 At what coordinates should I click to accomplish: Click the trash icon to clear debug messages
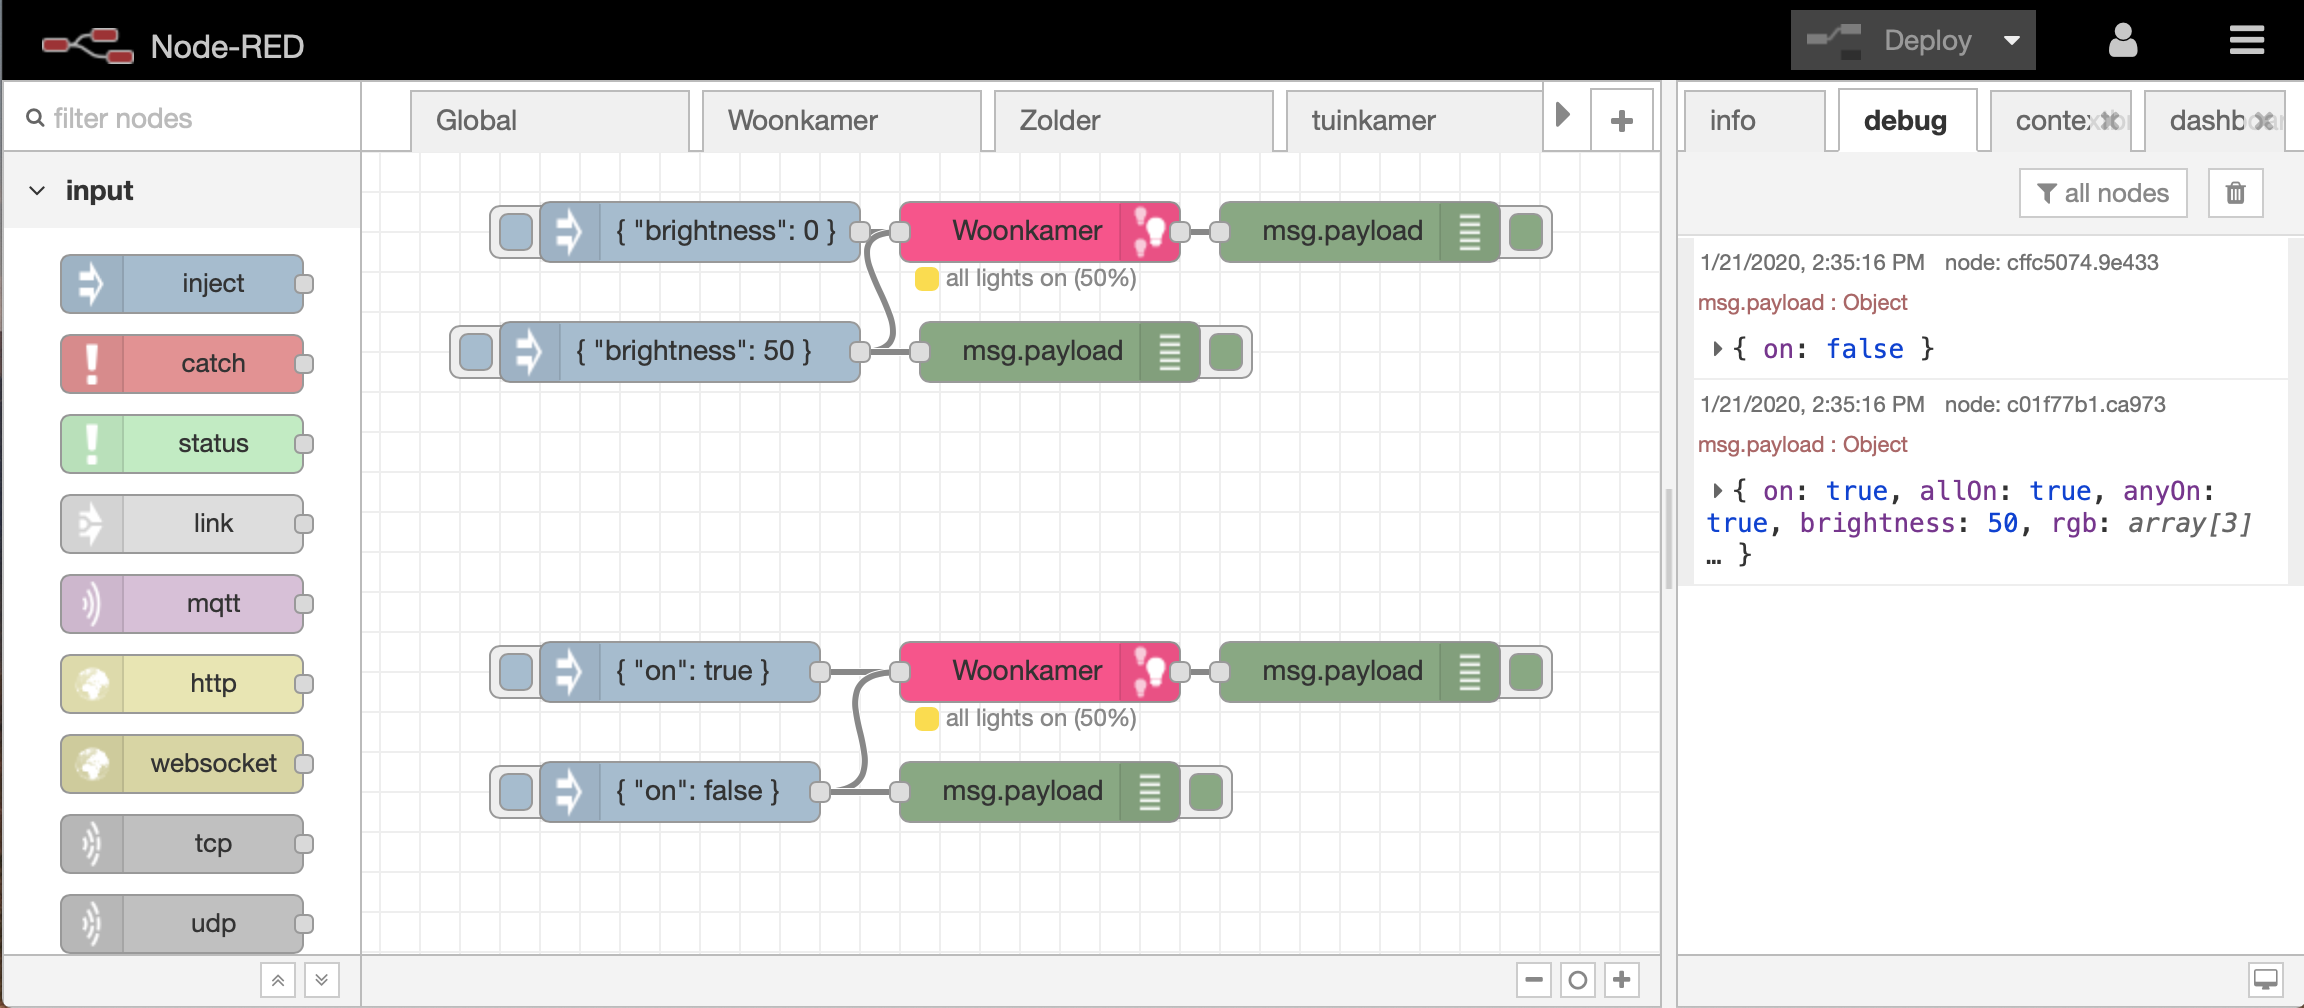point(2235,192)
